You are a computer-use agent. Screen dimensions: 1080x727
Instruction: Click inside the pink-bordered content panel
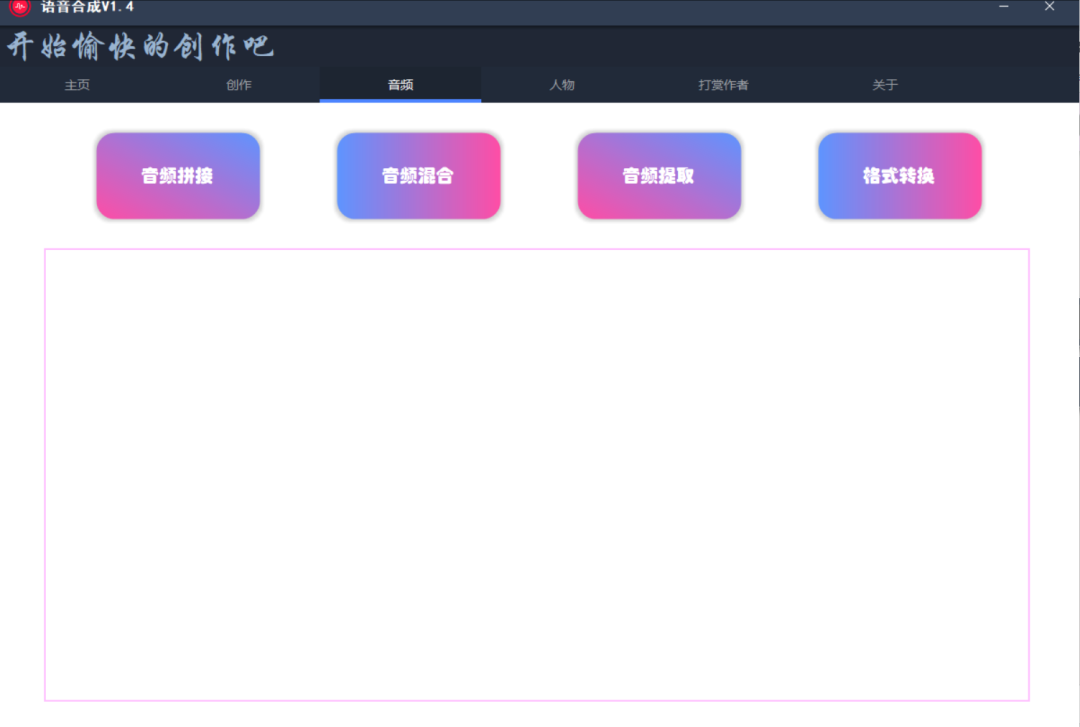[x=537, y=475]
